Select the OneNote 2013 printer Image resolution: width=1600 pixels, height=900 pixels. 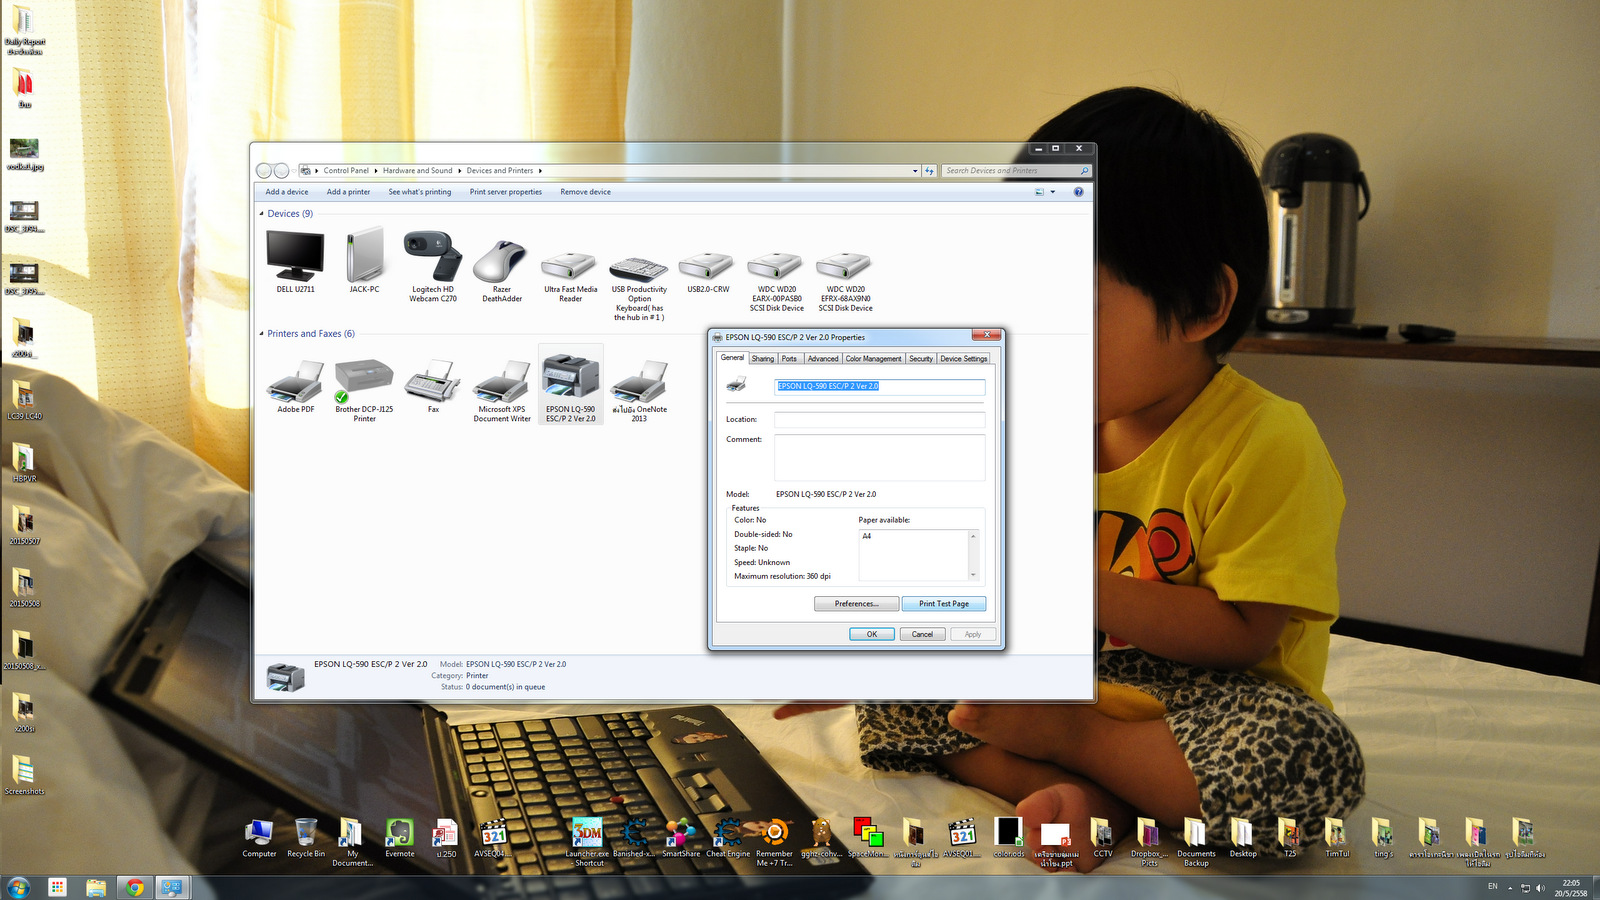click(x=639, y=390)
